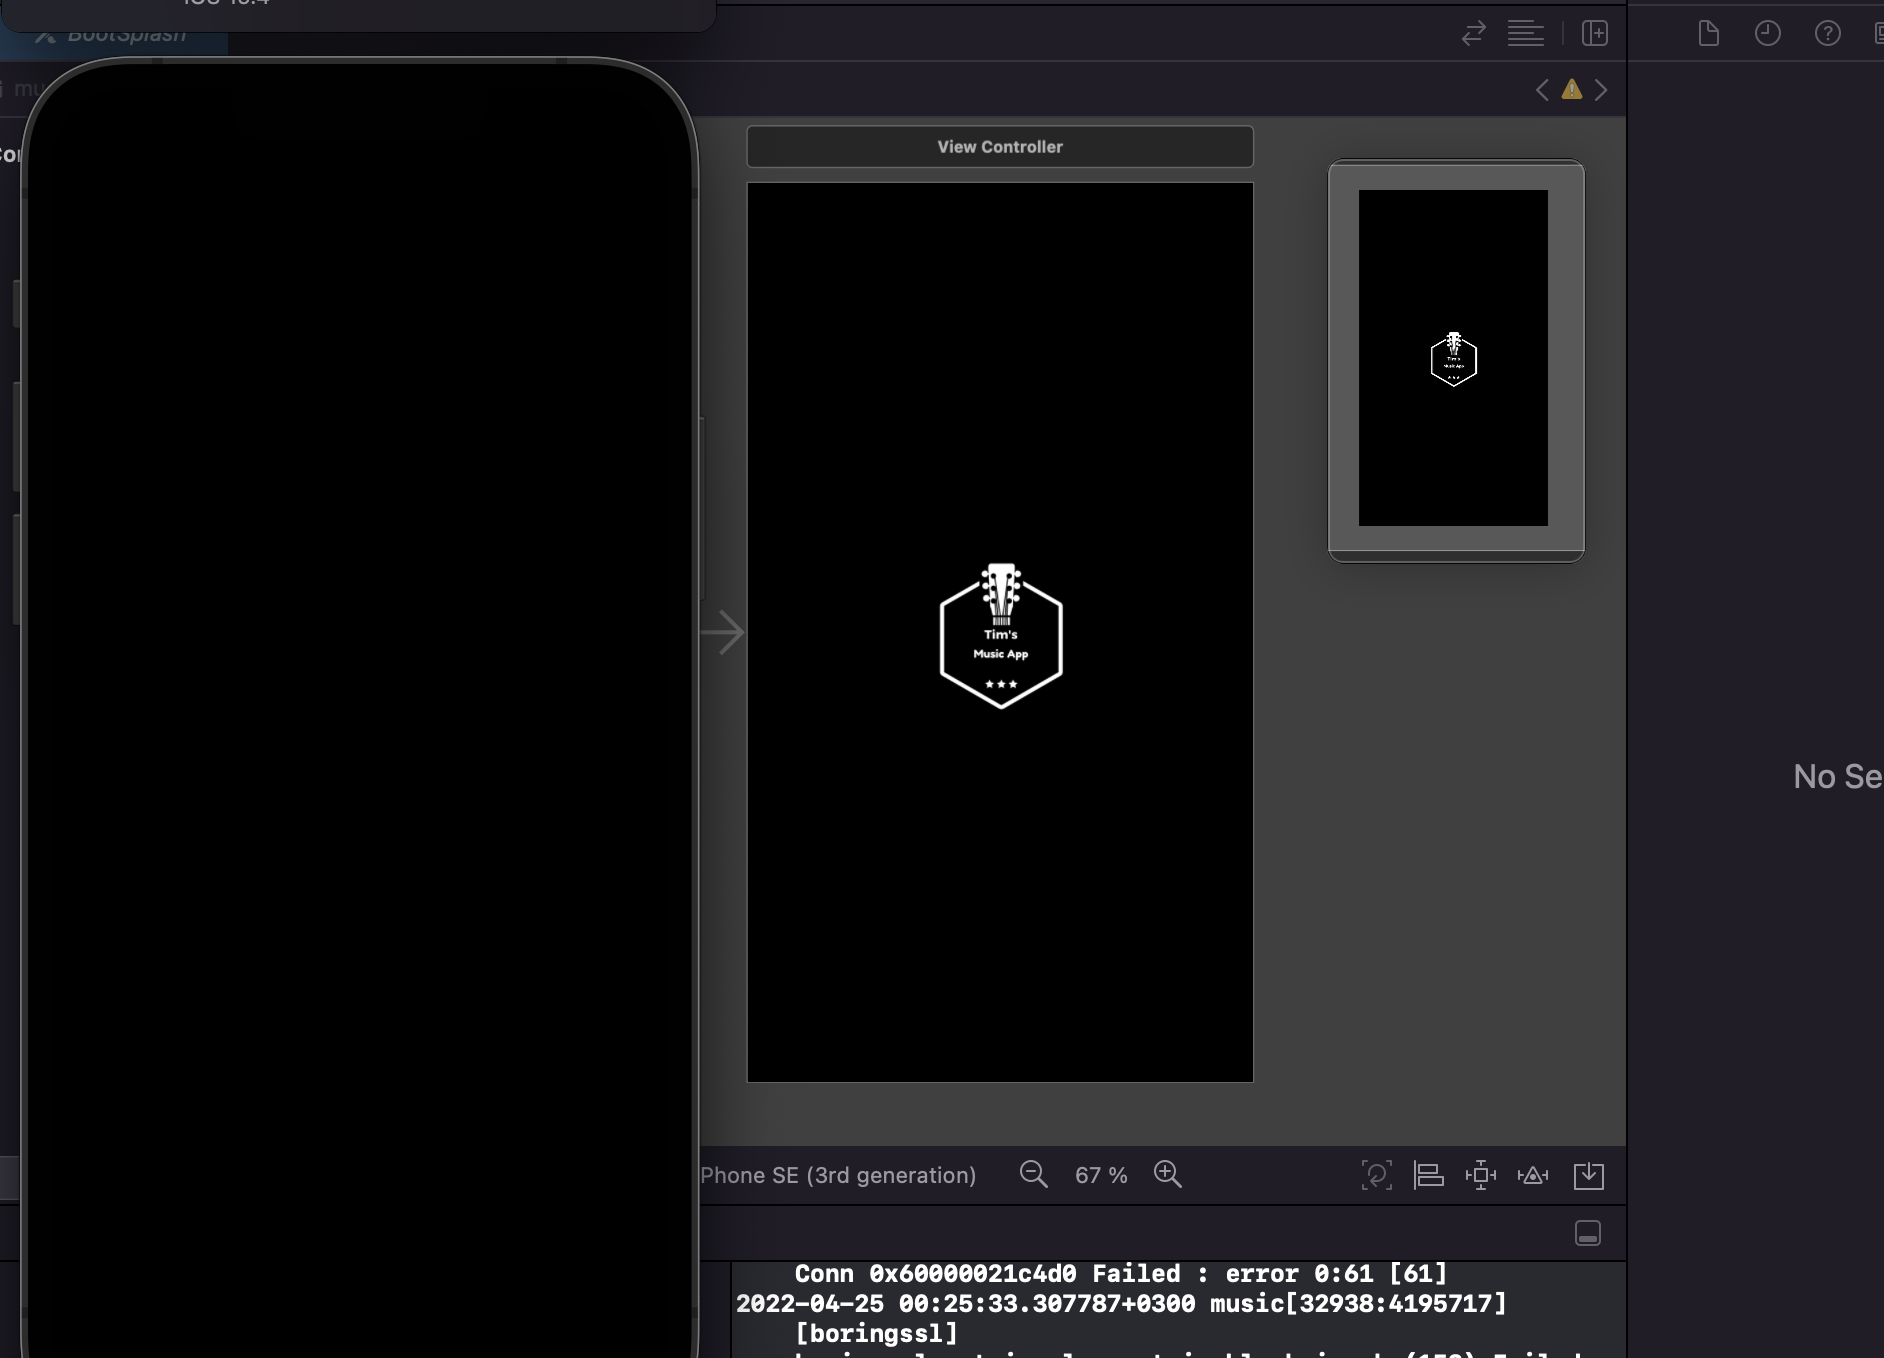Open the iPhone SE device selector
The width and height of the screenshot is (1884, 1358).
(x=838, y=1175)
